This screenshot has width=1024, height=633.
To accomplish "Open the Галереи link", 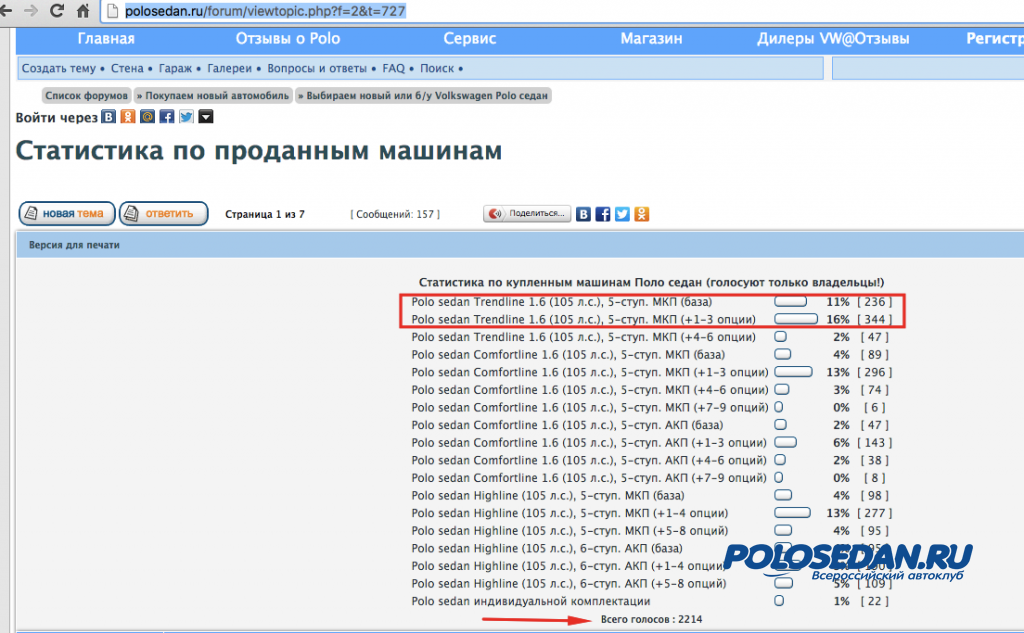I will pyautogui.click(x=229, y=68).
